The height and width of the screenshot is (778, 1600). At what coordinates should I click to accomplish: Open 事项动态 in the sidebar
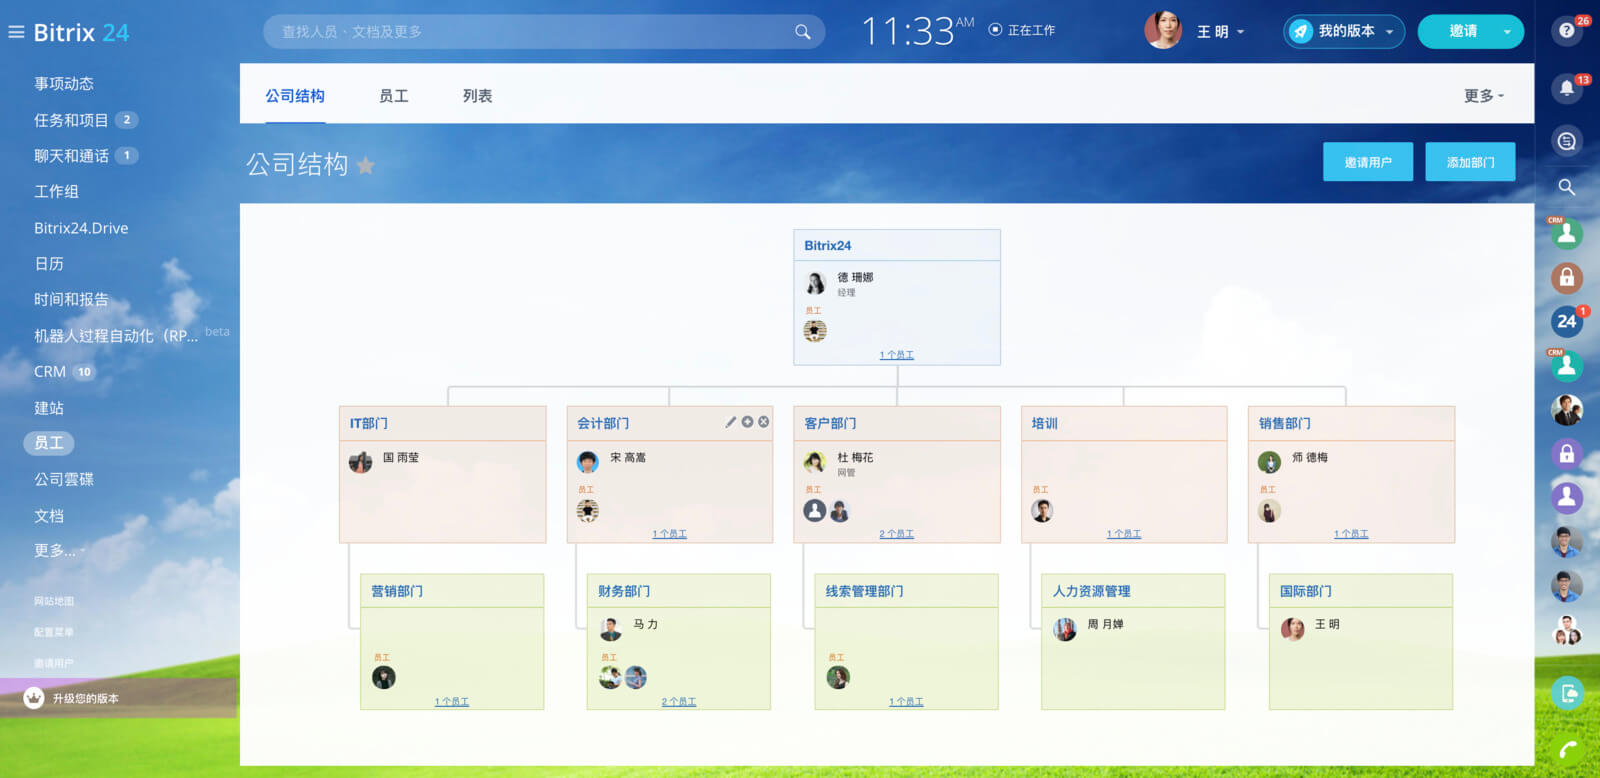tap(64, 84)
